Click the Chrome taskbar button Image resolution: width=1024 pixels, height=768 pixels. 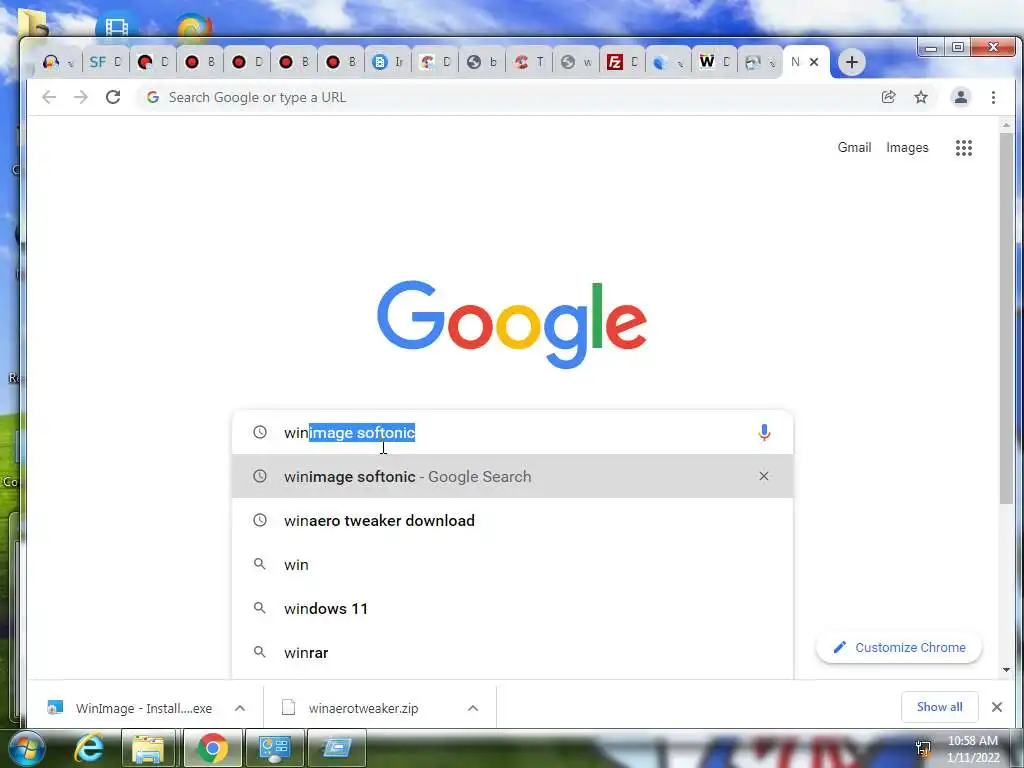(x=212, y=748)
